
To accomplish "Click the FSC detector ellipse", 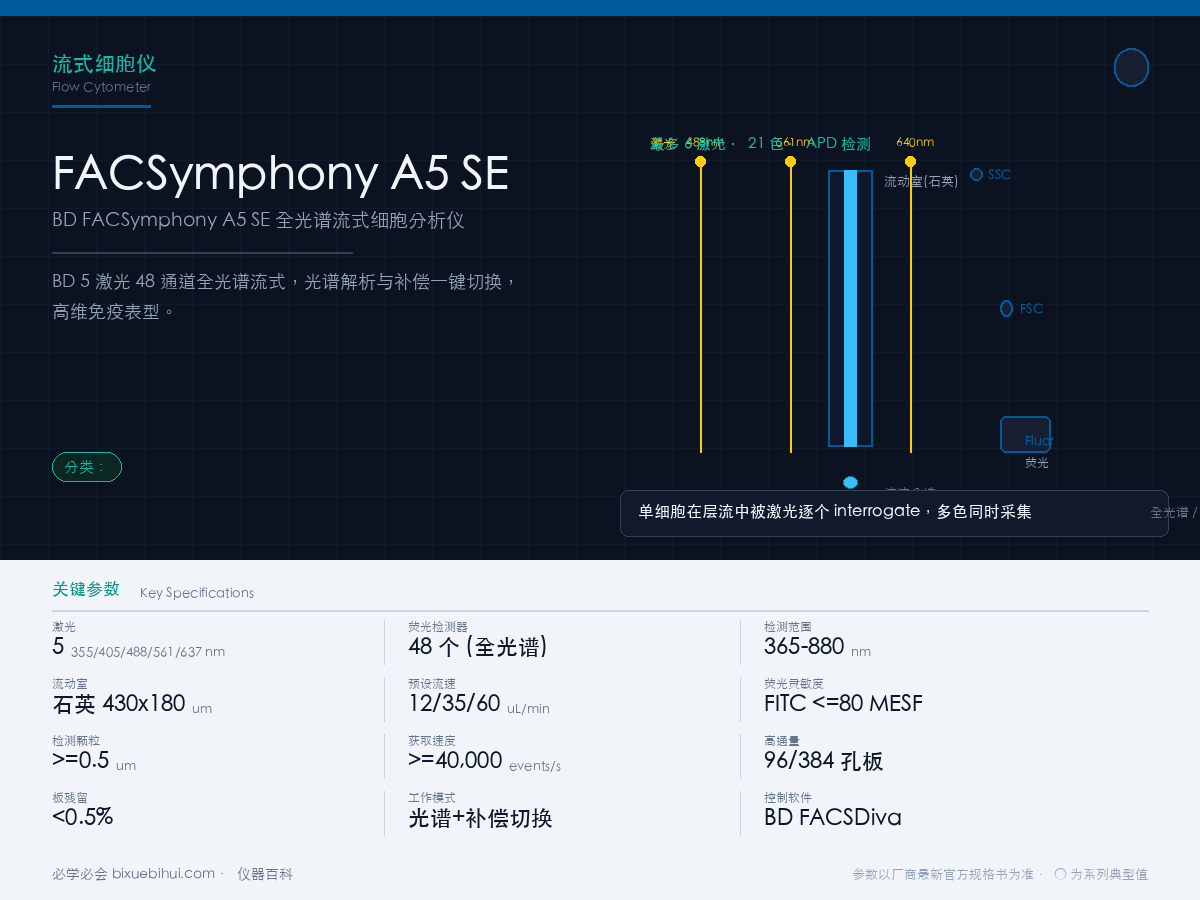I will point(1006,308).
